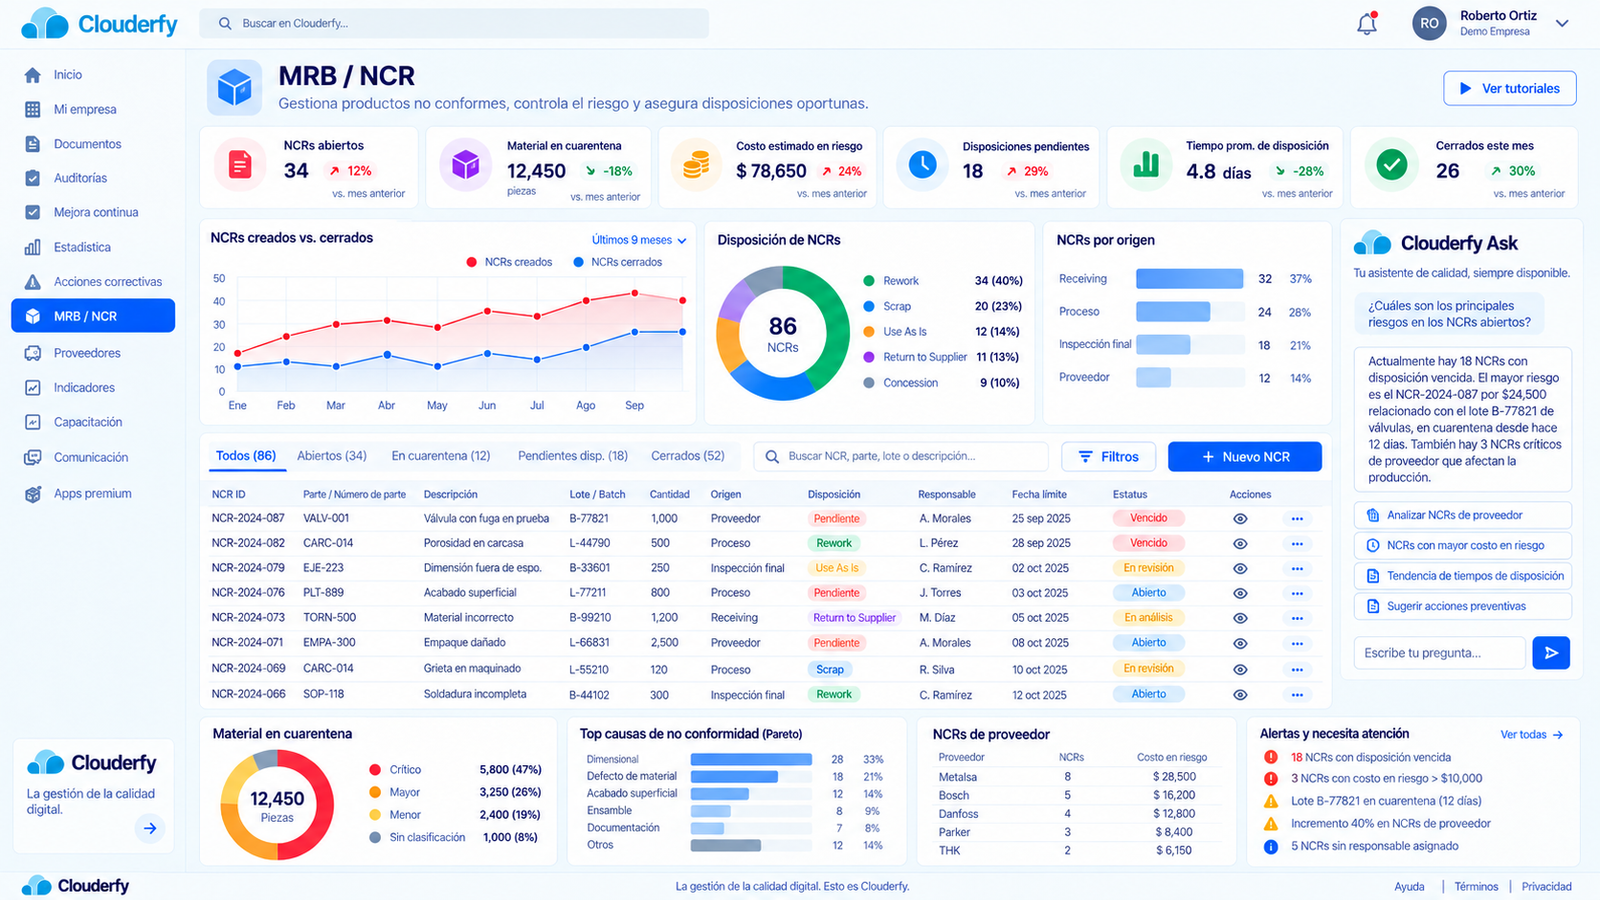Open more actions for NCR-2024-087
Image resolution: width=1600 pixels, height=900 pixels.
pyautogui.click(x=1297, y=519)
